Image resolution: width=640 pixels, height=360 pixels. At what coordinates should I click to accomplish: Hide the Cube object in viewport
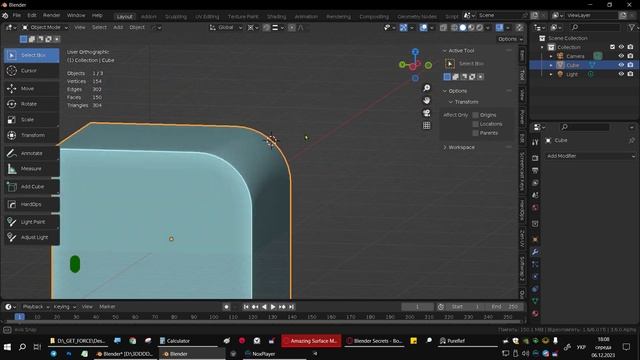pos(621,65)
